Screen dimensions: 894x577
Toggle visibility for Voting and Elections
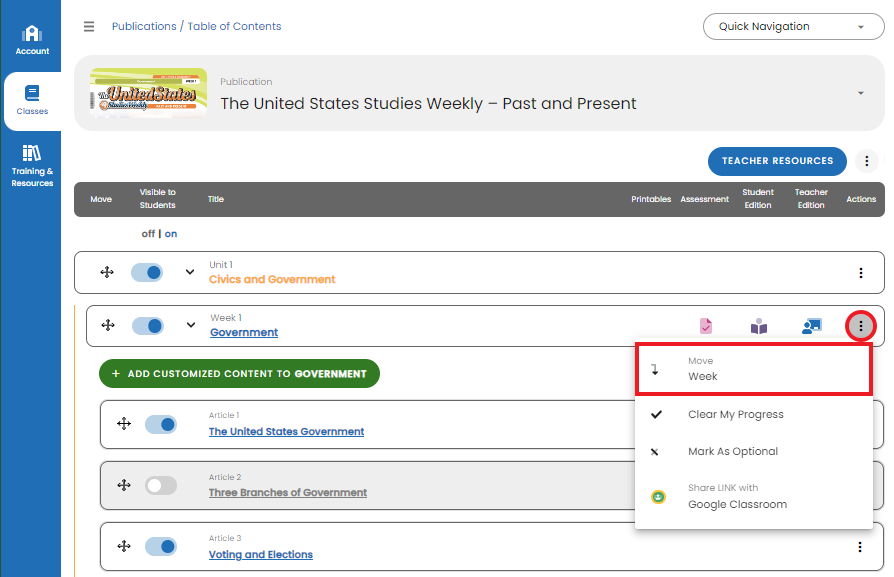coord(161,546)
